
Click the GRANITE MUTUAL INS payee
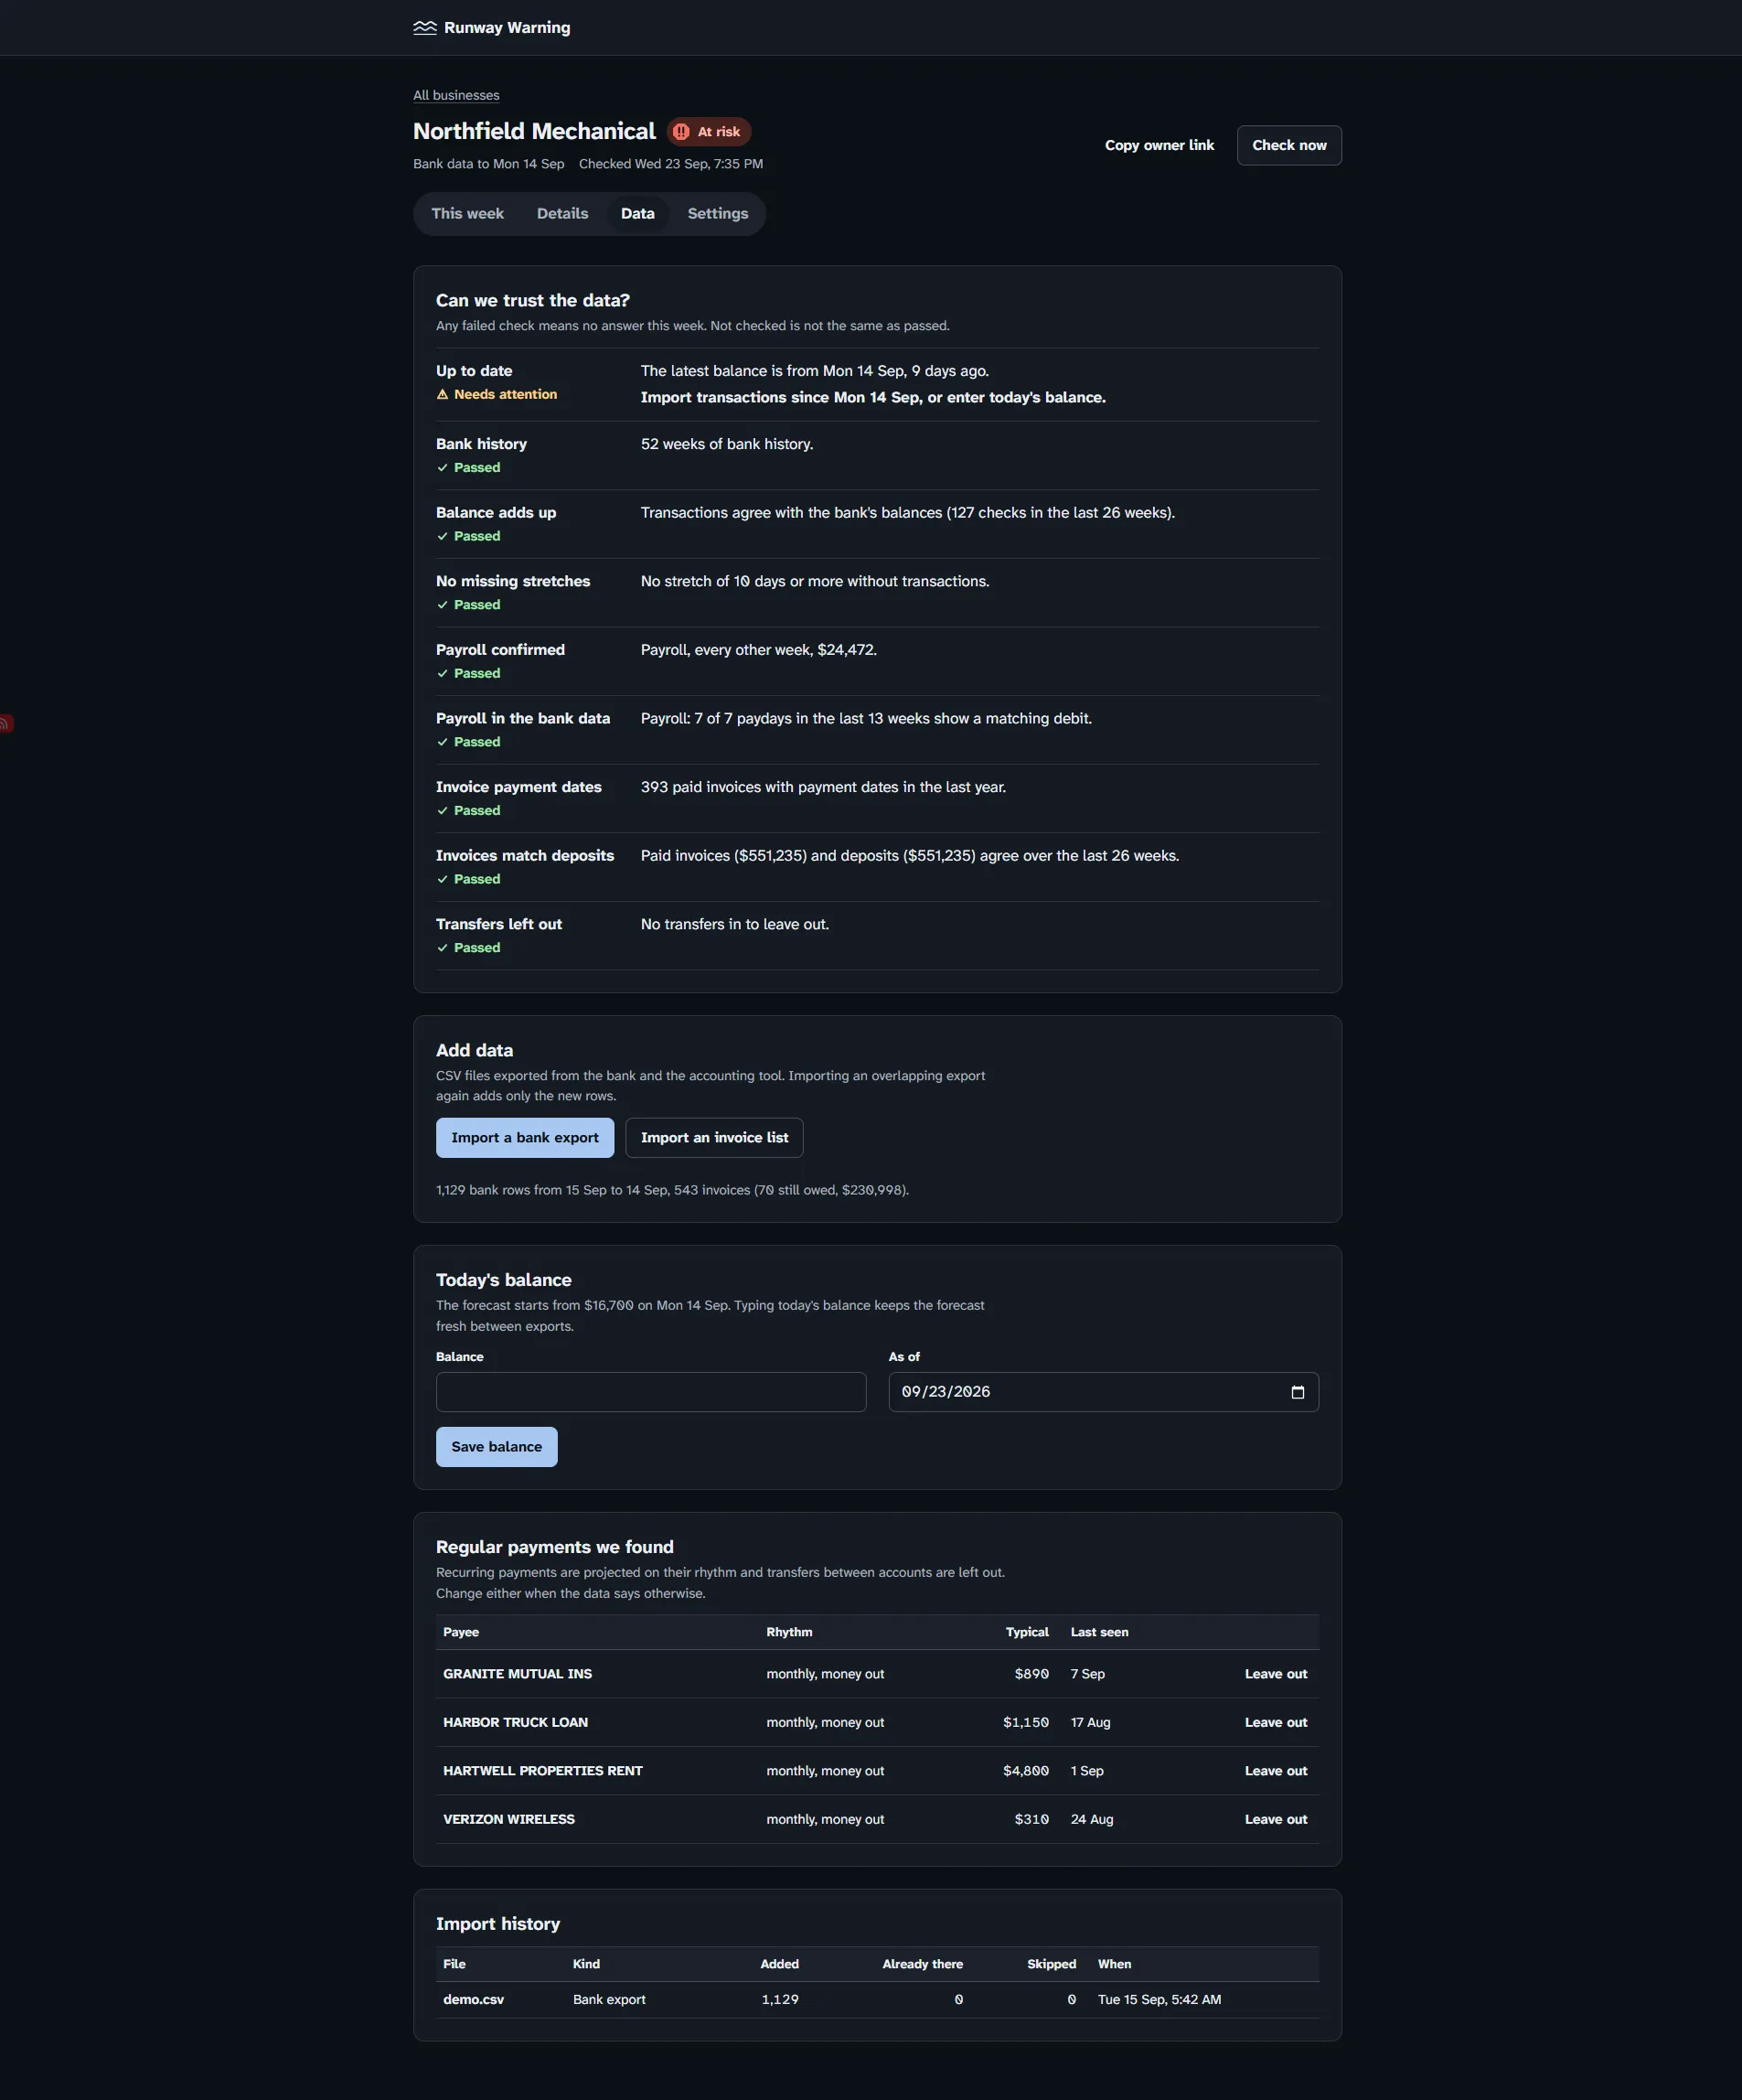click(x=517, y=1674)
